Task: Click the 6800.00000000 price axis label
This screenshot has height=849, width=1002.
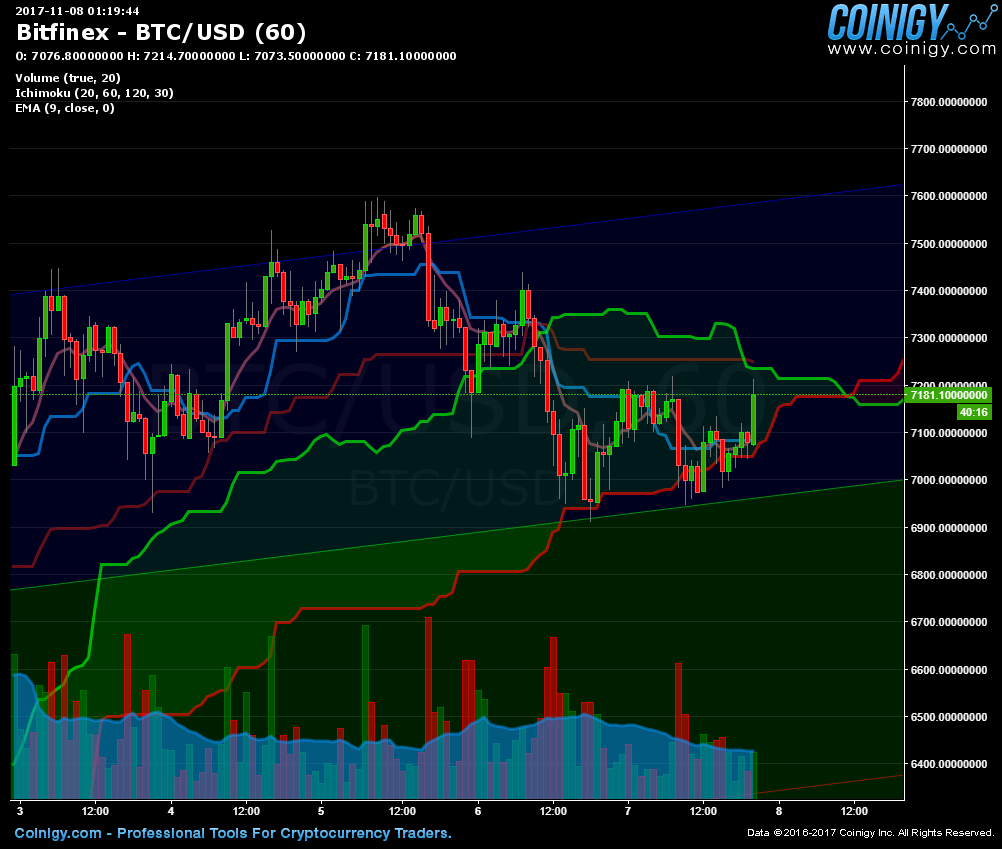Action: [949, 575]
